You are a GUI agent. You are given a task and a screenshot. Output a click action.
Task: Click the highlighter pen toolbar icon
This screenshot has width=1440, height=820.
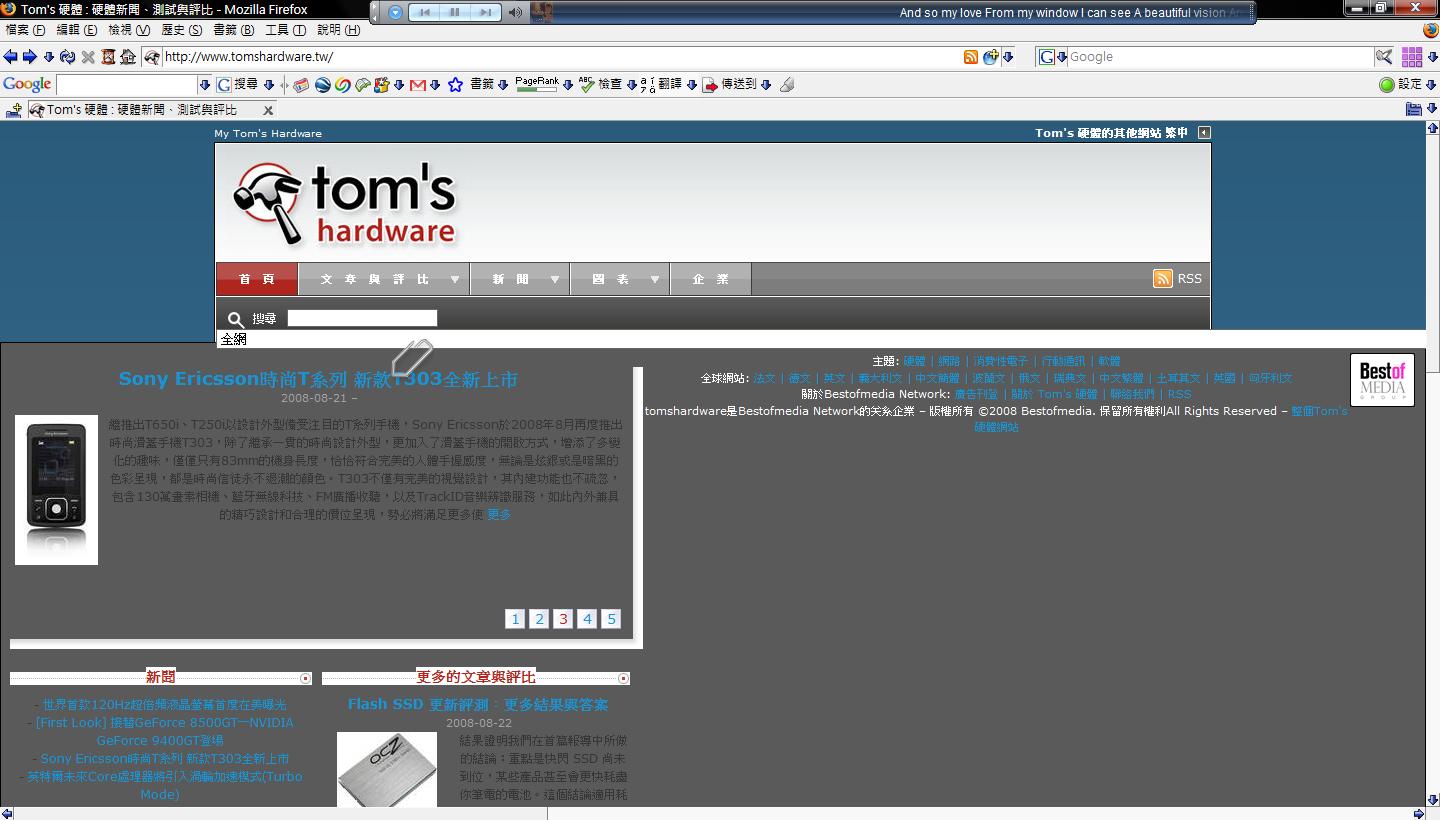click(787, 85)
